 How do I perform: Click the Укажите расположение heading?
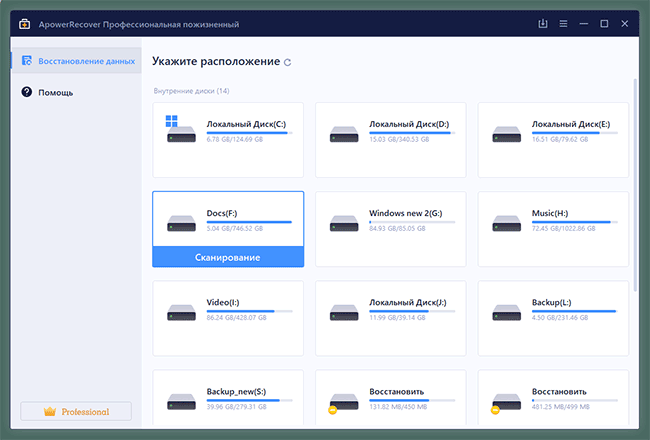(x=216, y=61)
